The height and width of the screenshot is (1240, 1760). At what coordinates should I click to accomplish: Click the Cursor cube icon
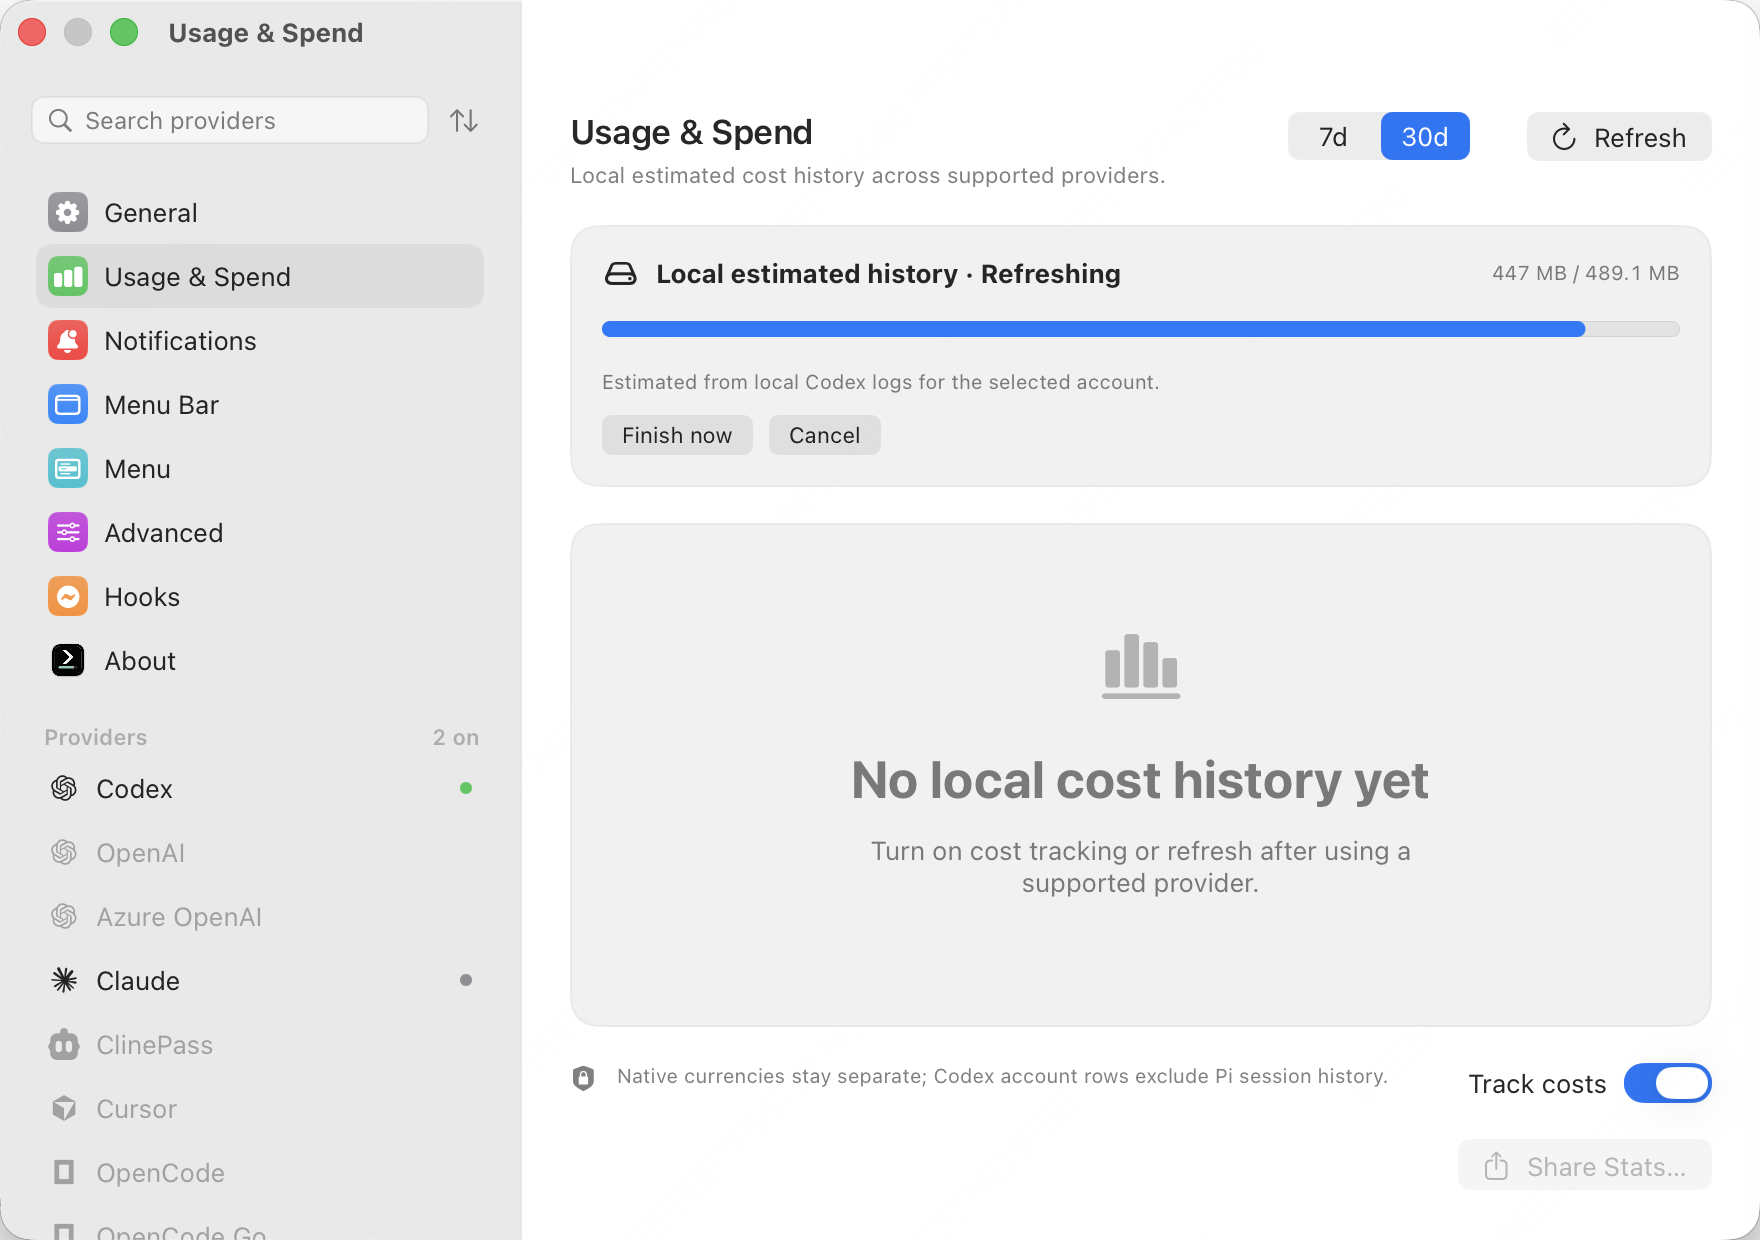coord(64,1109)
